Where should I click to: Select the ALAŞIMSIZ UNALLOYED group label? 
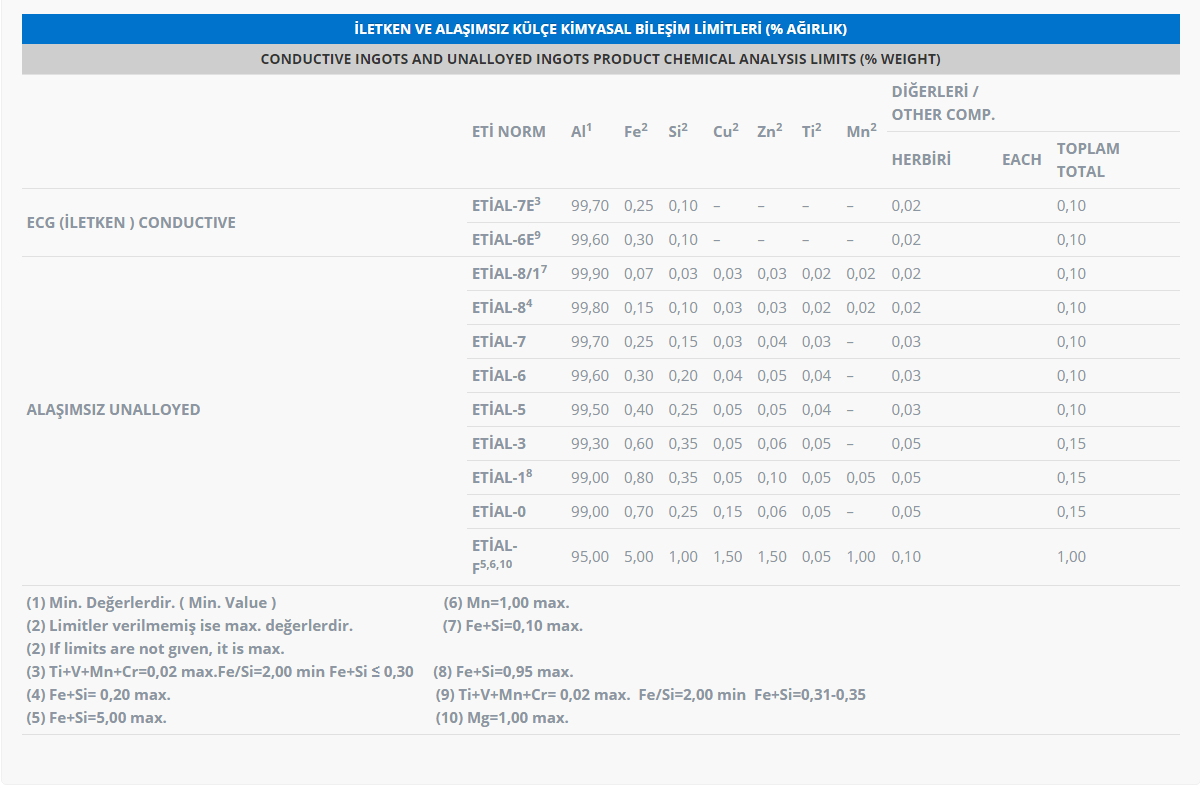(x=113, y=410)
